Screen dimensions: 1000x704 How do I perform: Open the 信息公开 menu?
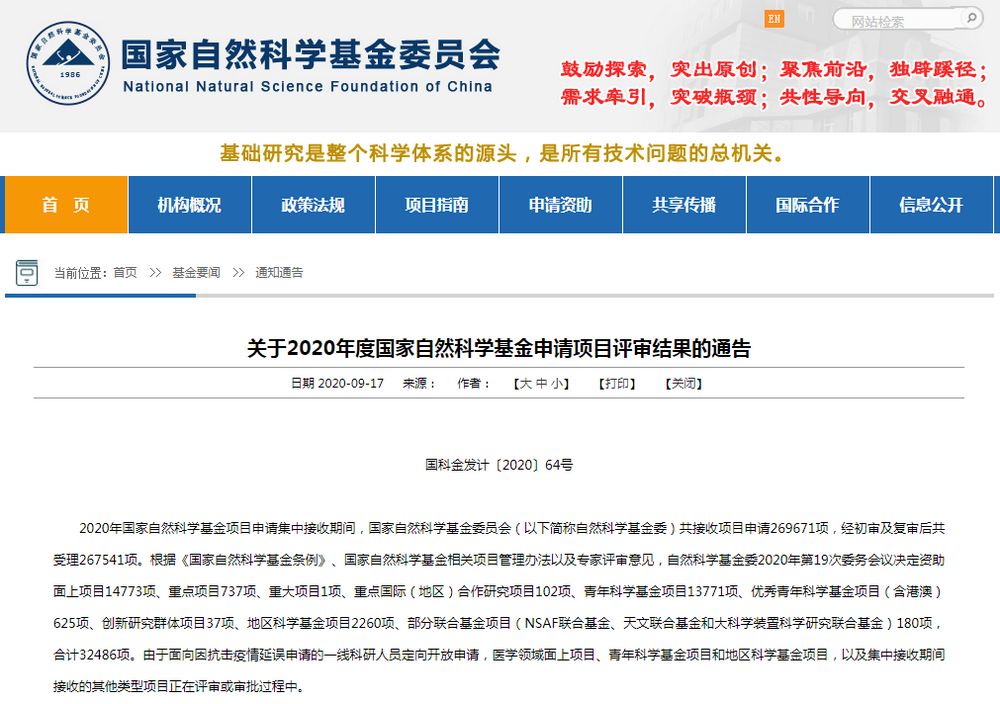931,205
